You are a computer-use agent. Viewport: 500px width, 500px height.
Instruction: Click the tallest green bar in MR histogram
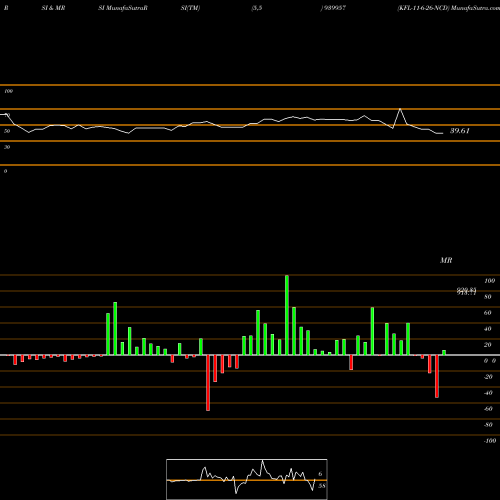point(287,315)
